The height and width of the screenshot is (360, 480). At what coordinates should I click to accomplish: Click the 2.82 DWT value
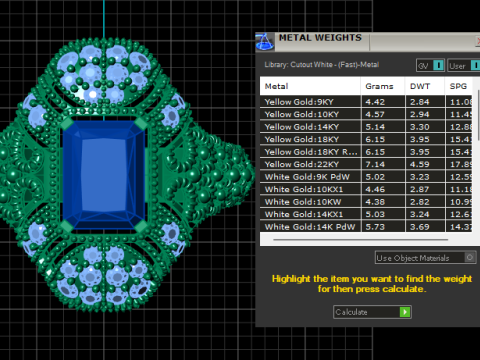[x=420, y=202]
